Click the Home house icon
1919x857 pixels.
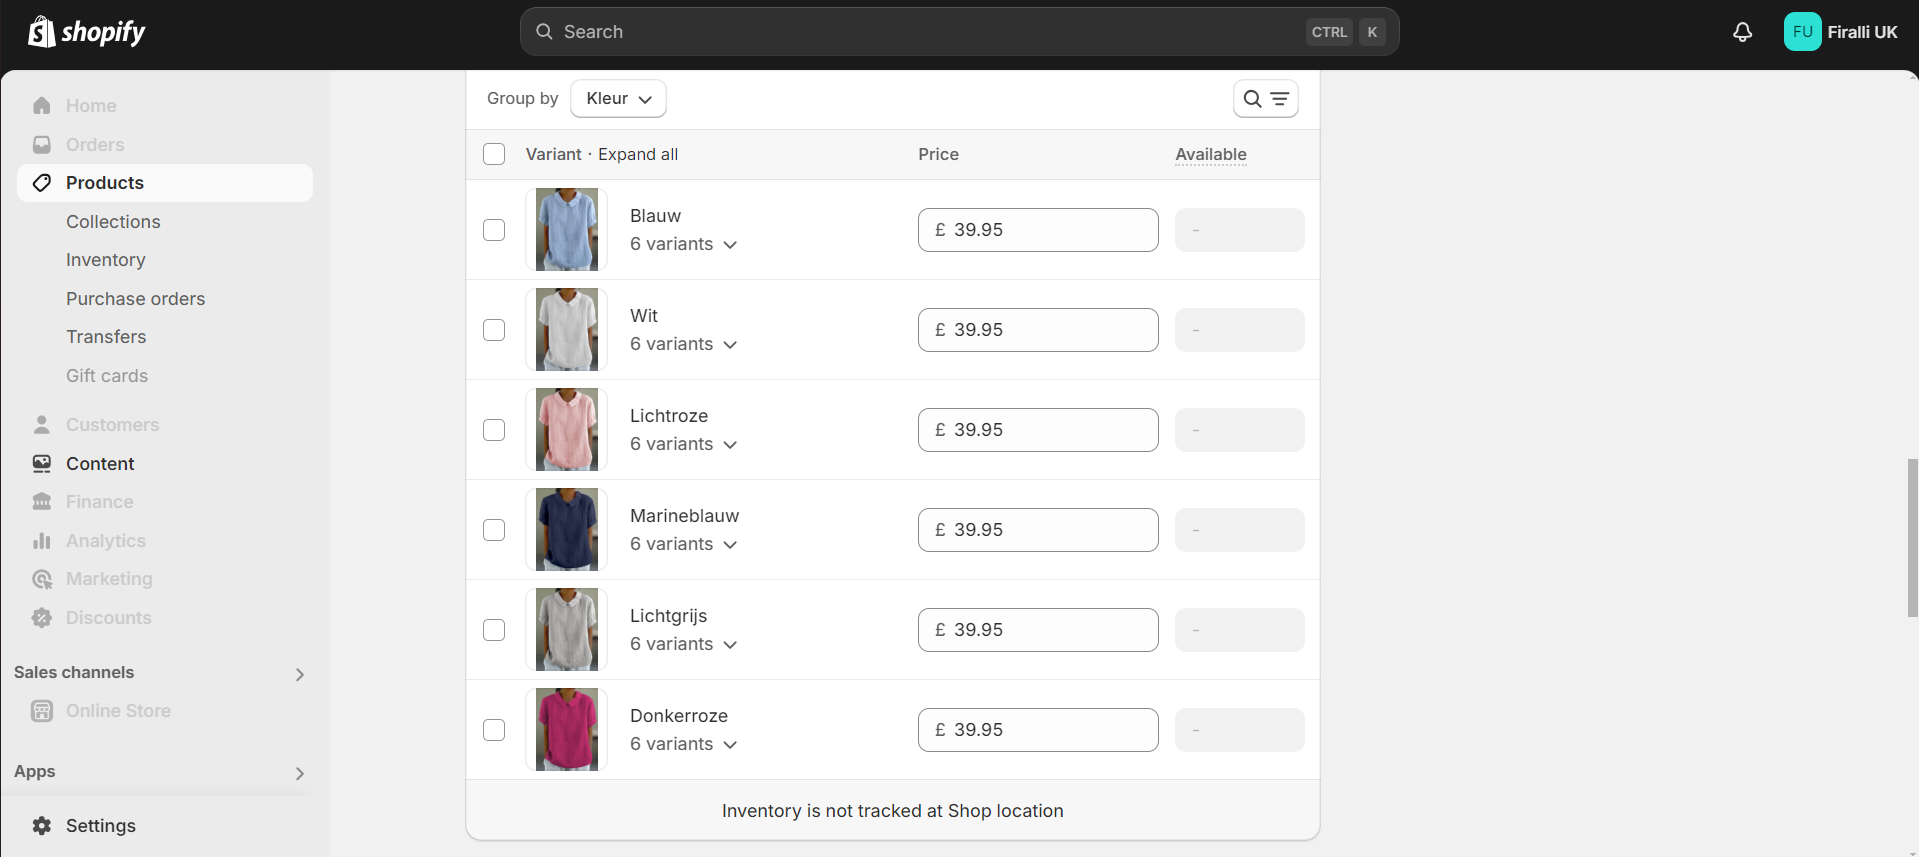(x=42, y=106)
